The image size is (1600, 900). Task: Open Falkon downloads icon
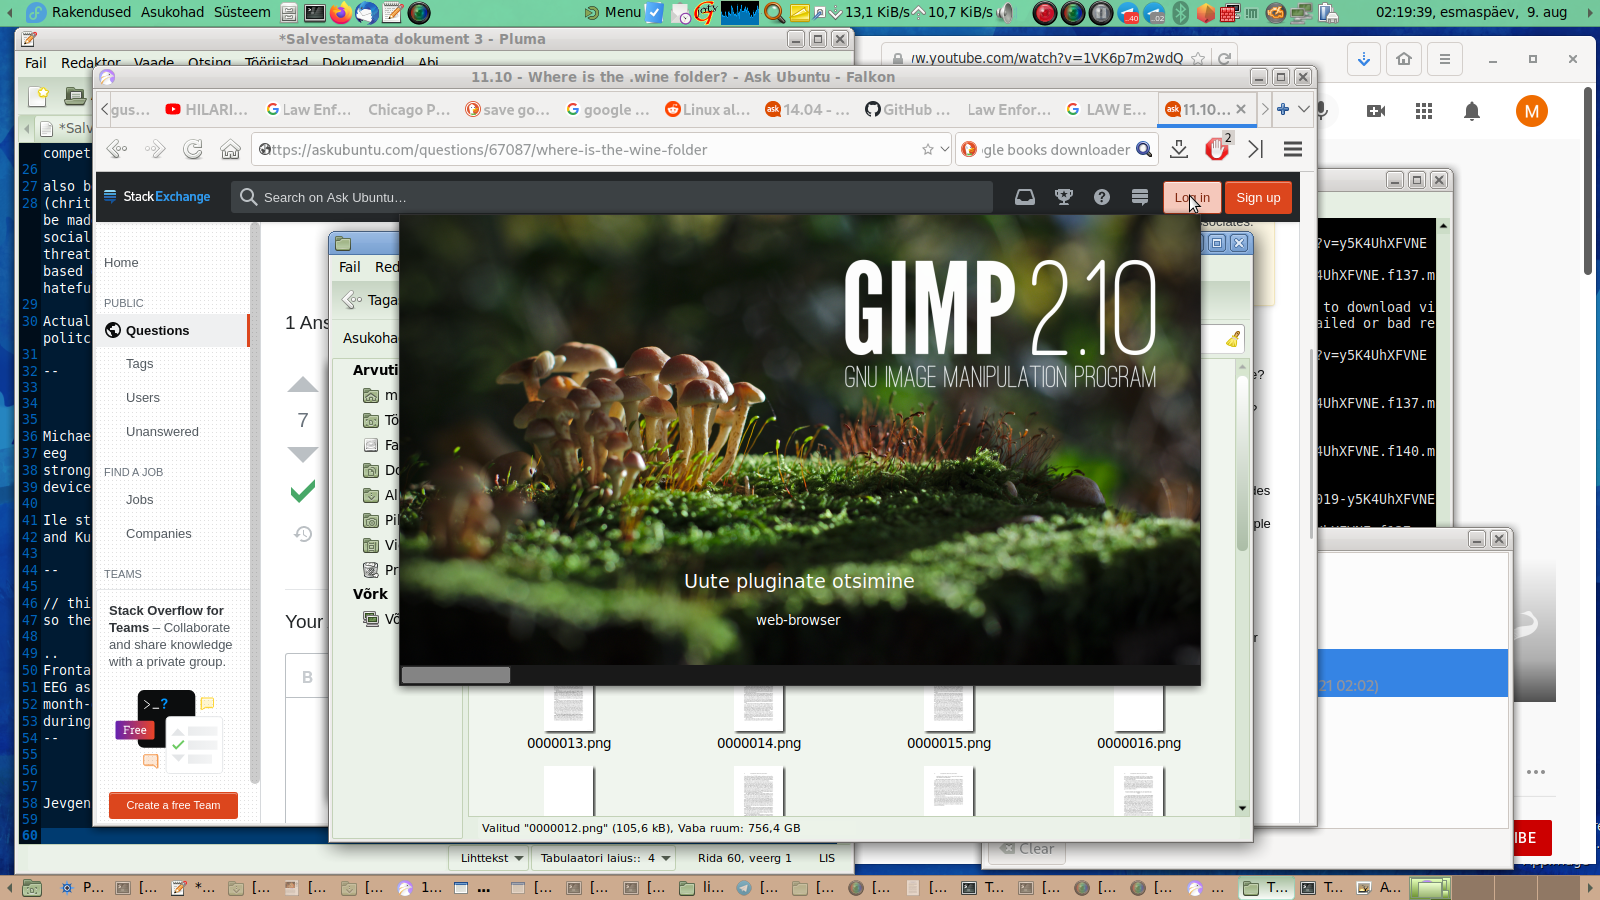pos(1179,149)
